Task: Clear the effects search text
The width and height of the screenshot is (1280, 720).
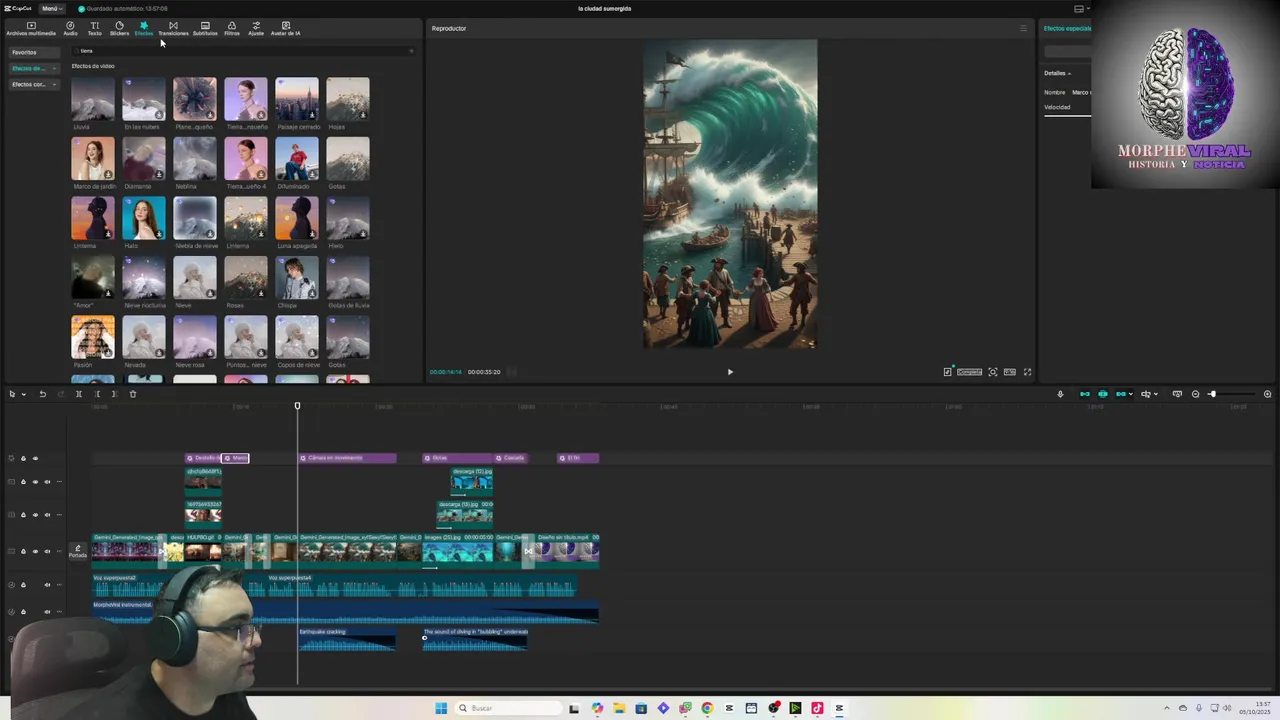Action: pyautogui.click(x=410, y=51)
